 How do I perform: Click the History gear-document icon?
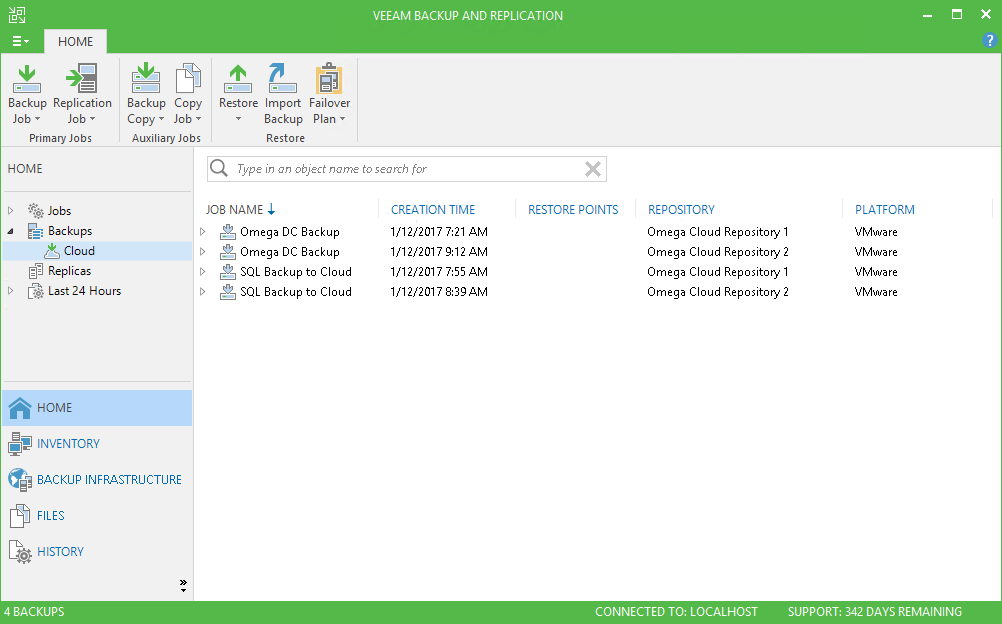coord(20,552)
